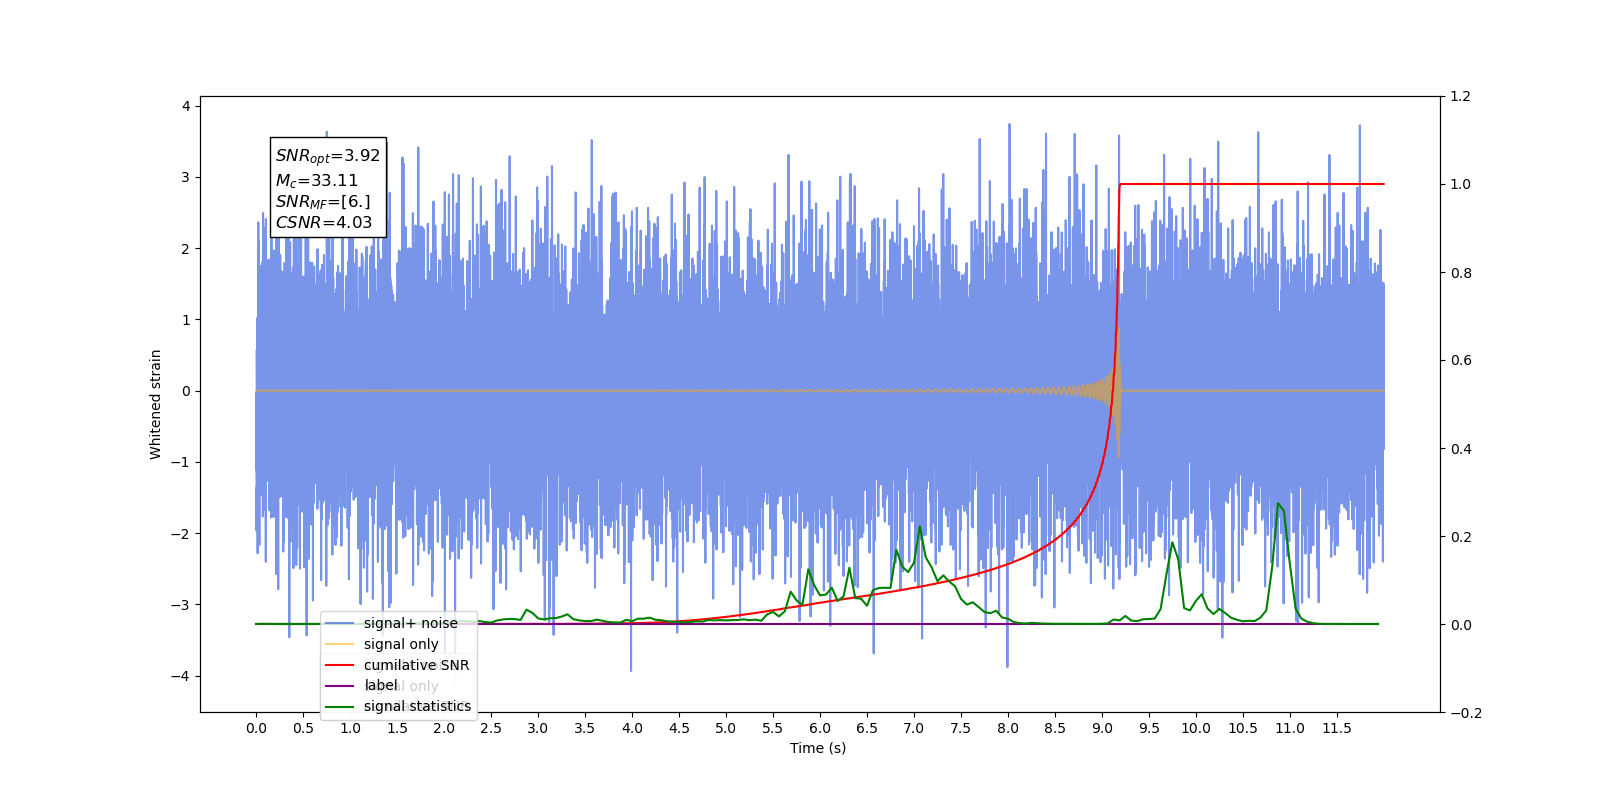The image size is (1600, 800).
Task: Click the x-axis tick label 9.0
Action: click(x=1102, y=728)
